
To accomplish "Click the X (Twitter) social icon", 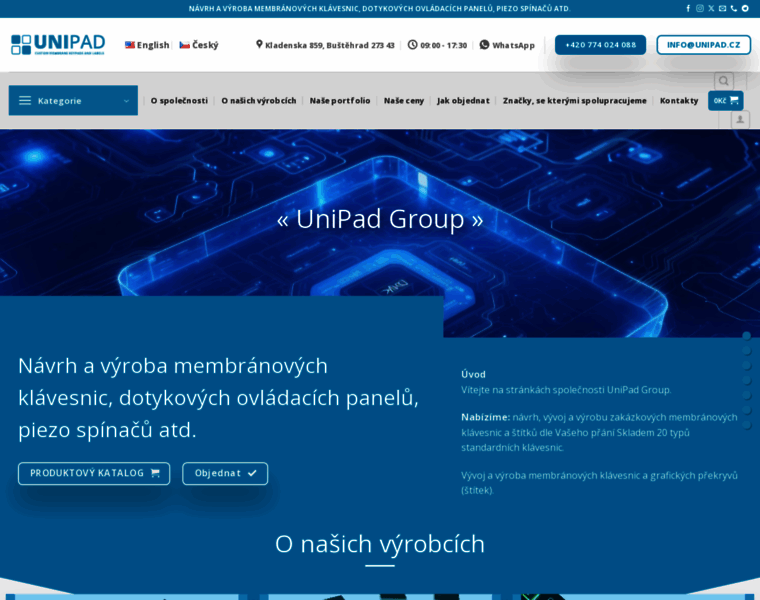I will (711, 8).
